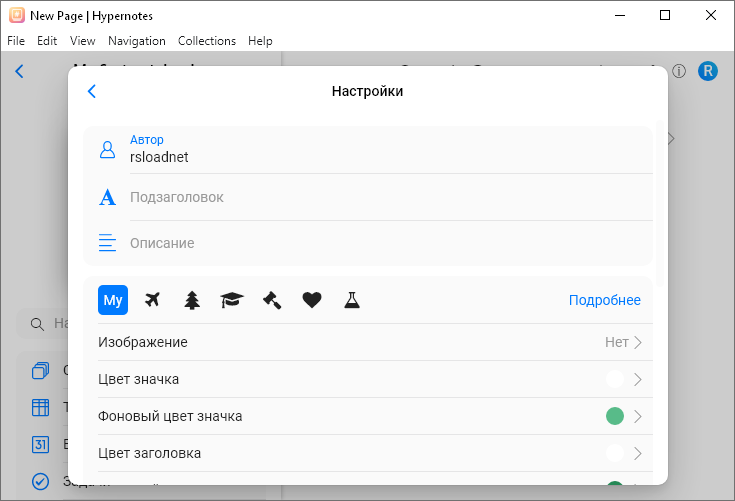Screen dimensions: 735x501
Task: Choose the gavel hammer icon
Action: tap(272, 300)
